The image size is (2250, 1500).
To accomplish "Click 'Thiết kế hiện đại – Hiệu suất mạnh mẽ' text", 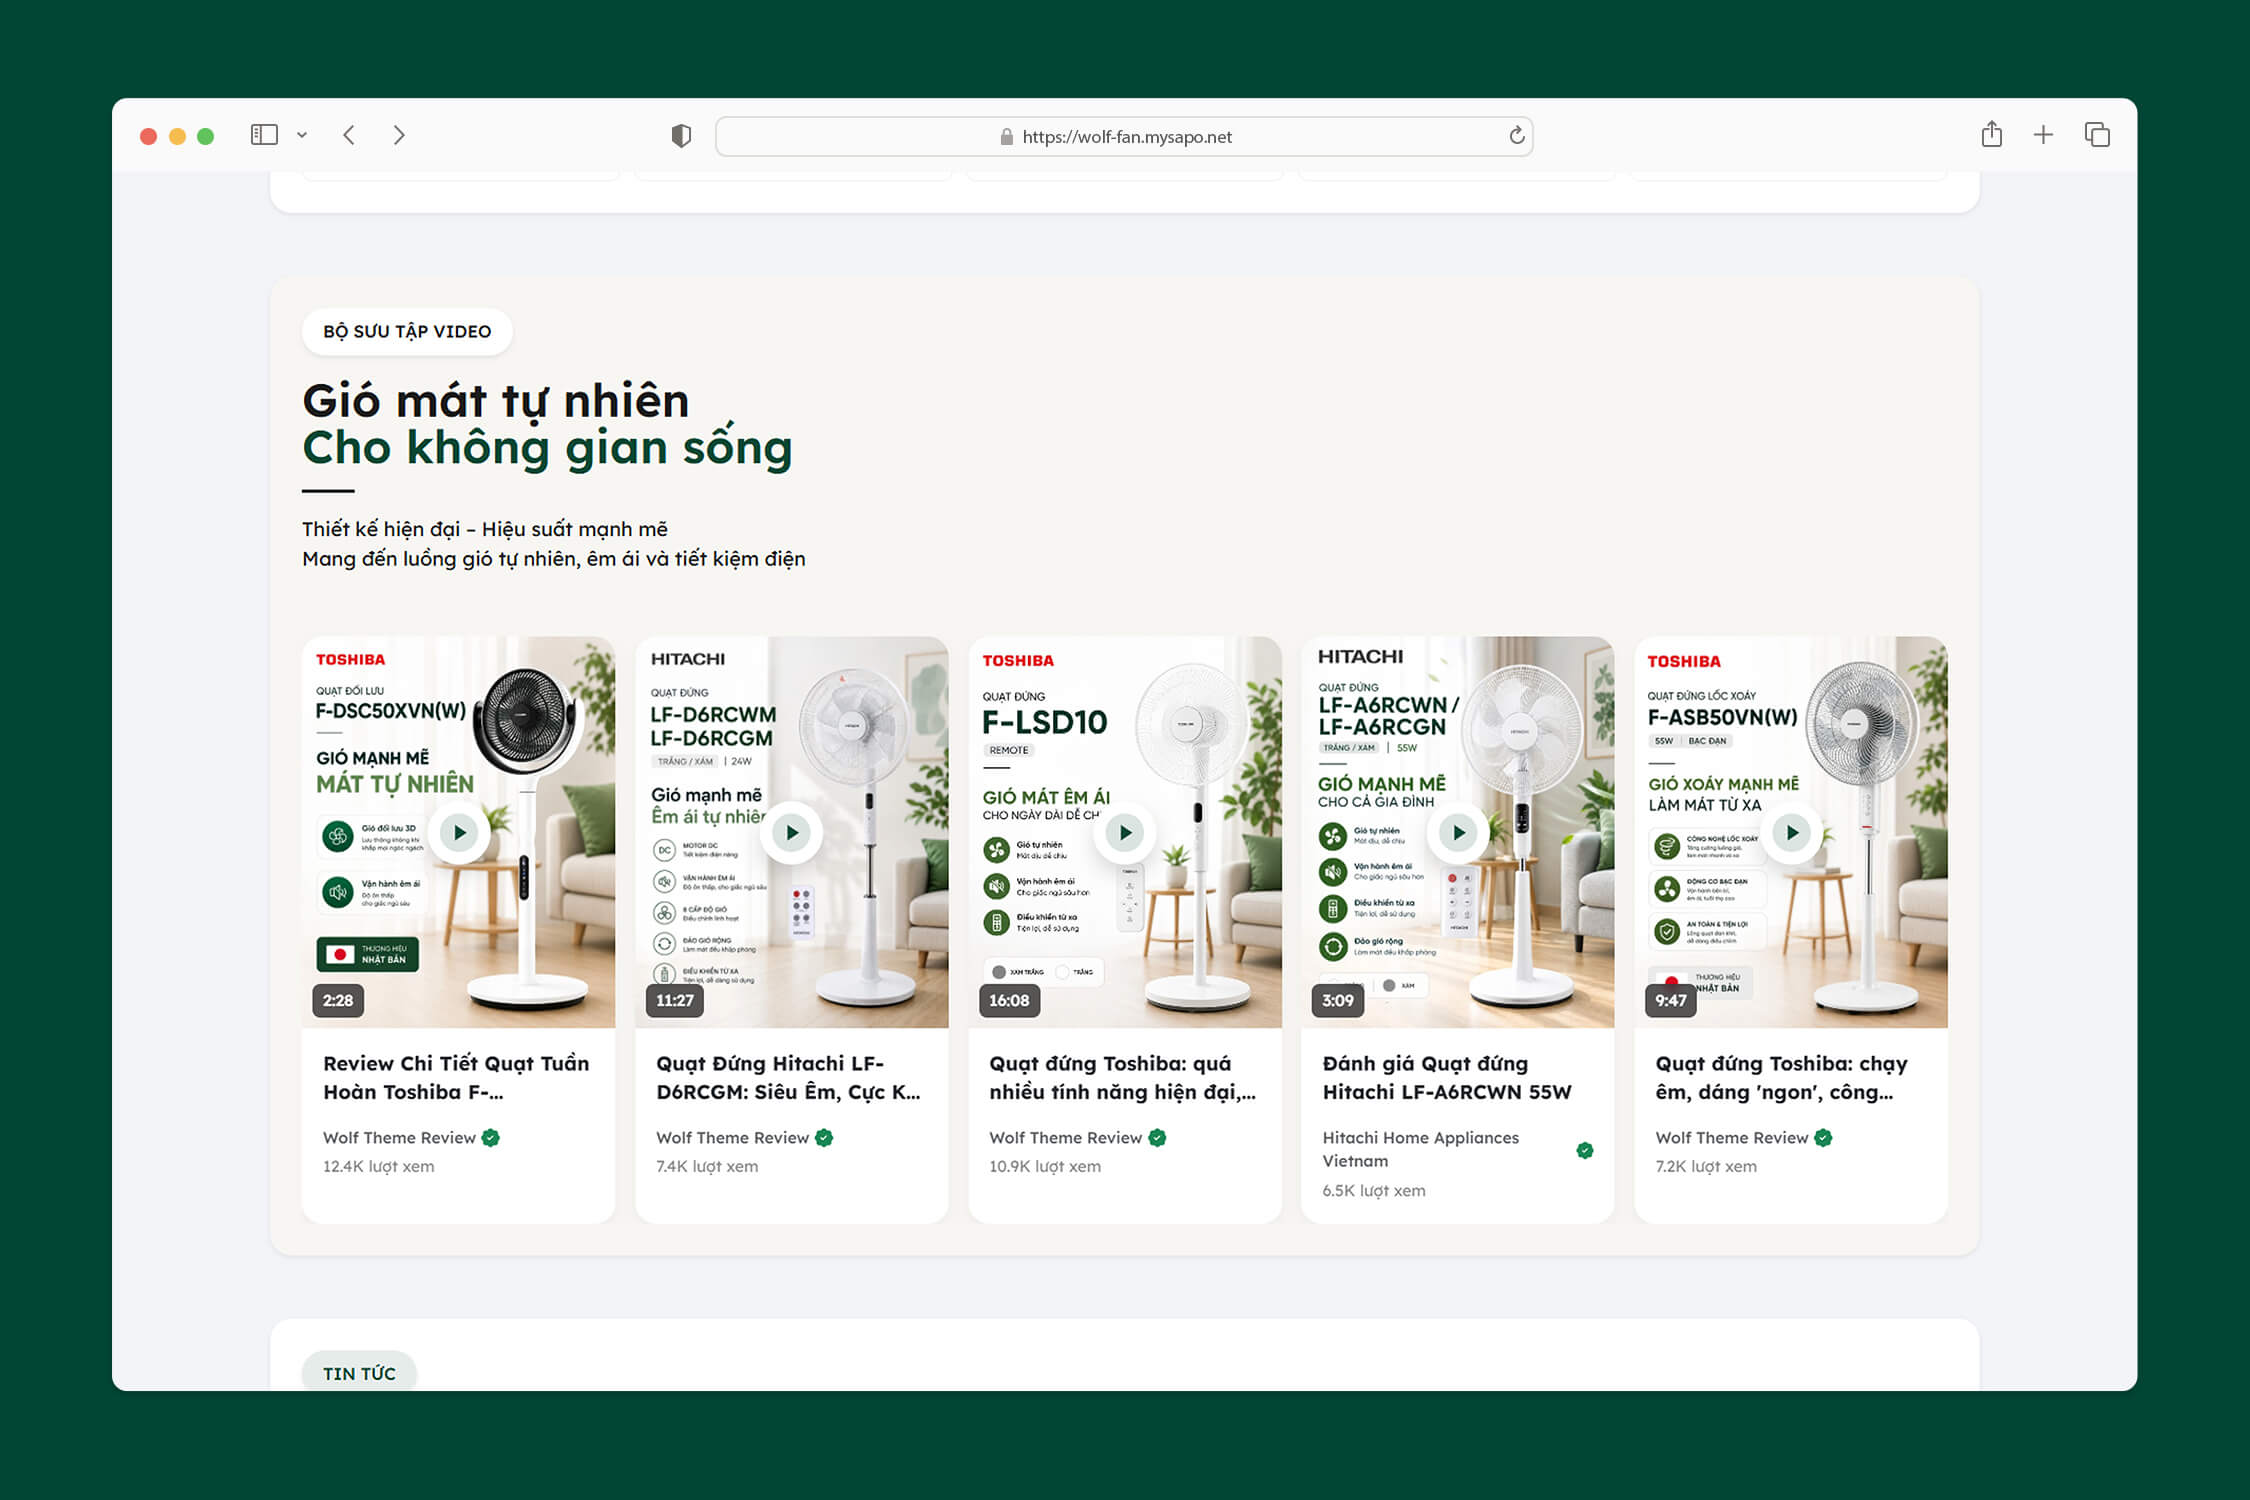I will pos(485,529).
